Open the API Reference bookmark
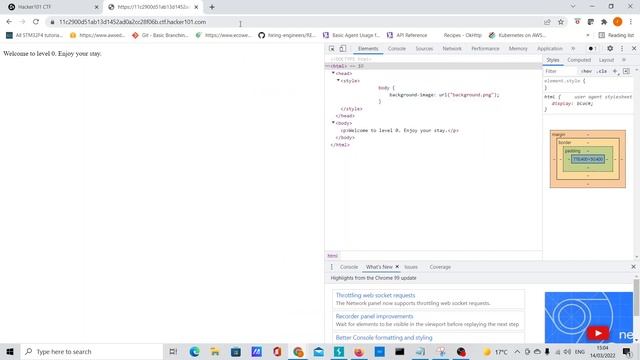The width and height of the screenshot is (640, 360). pos(407,36)
